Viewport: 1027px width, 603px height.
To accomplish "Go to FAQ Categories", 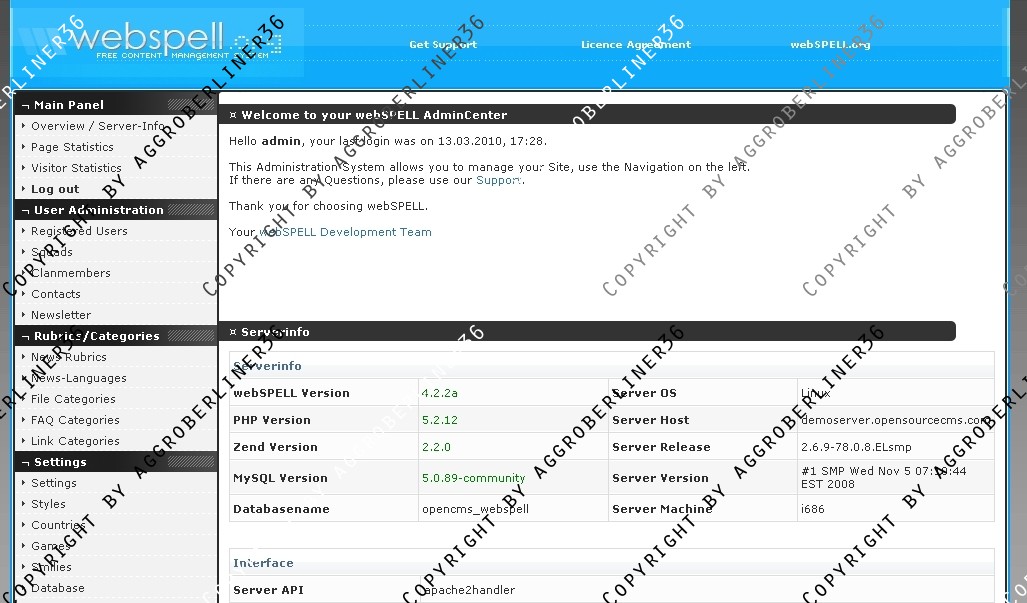I will [75, 420].
